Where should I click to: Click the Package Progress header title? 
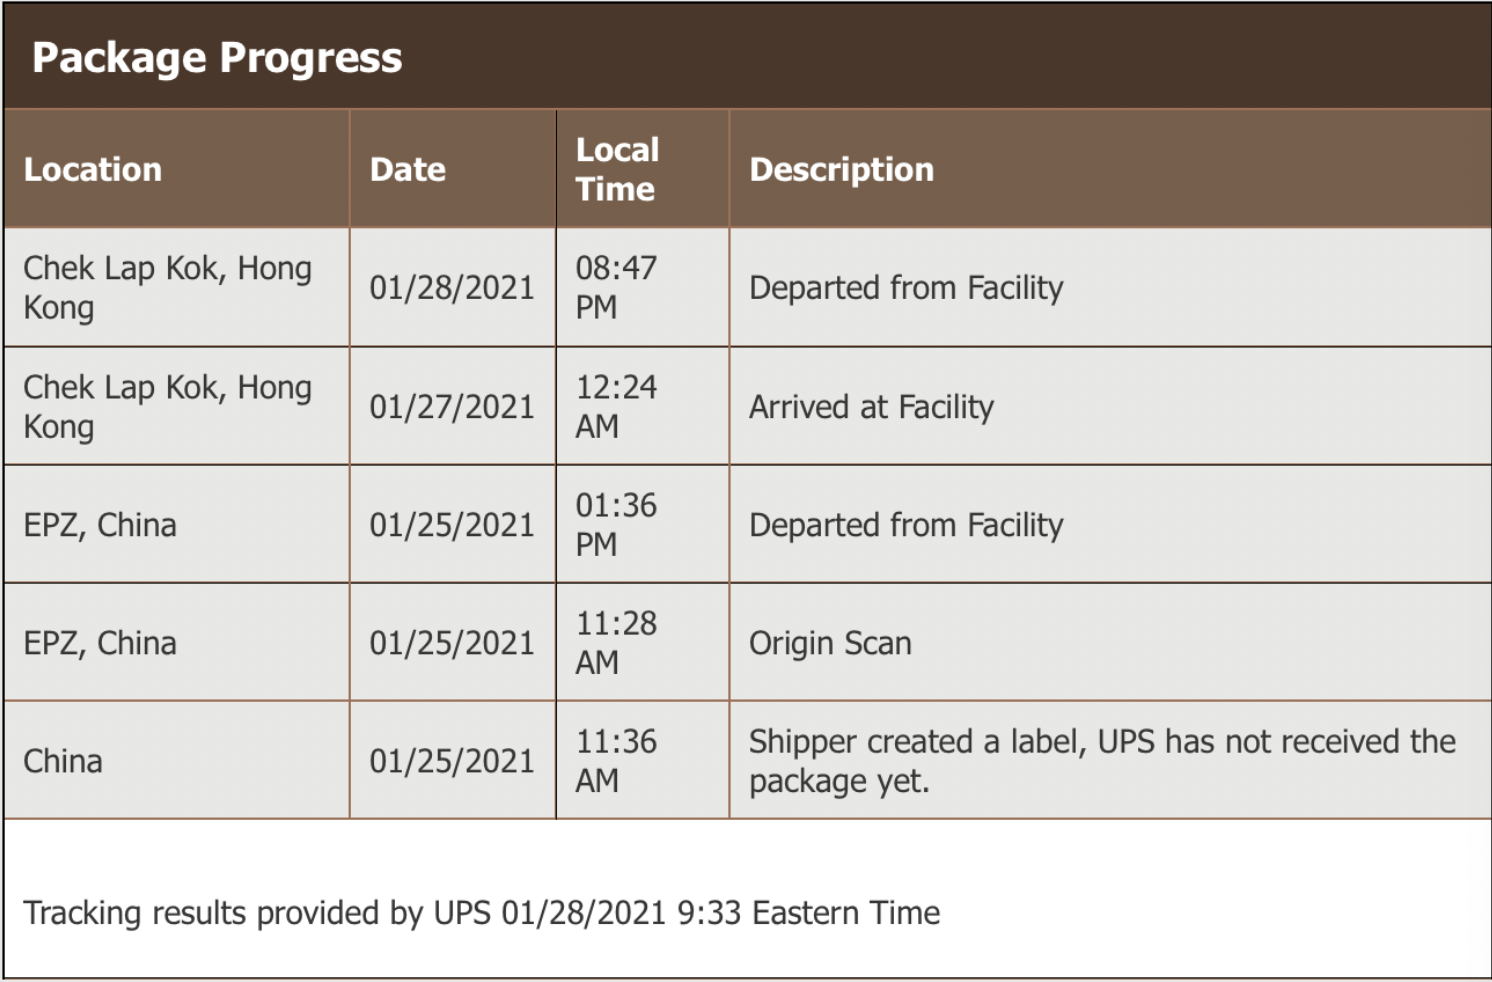pyautogui.click(x=217, y=58)
